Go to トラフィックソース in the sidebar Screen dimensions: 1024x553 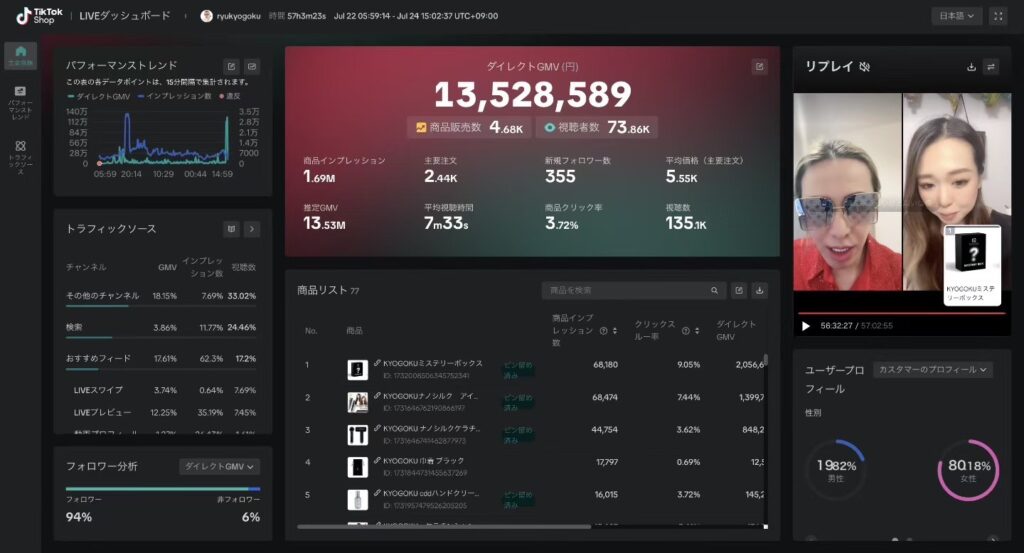click(x=20, y=157)
